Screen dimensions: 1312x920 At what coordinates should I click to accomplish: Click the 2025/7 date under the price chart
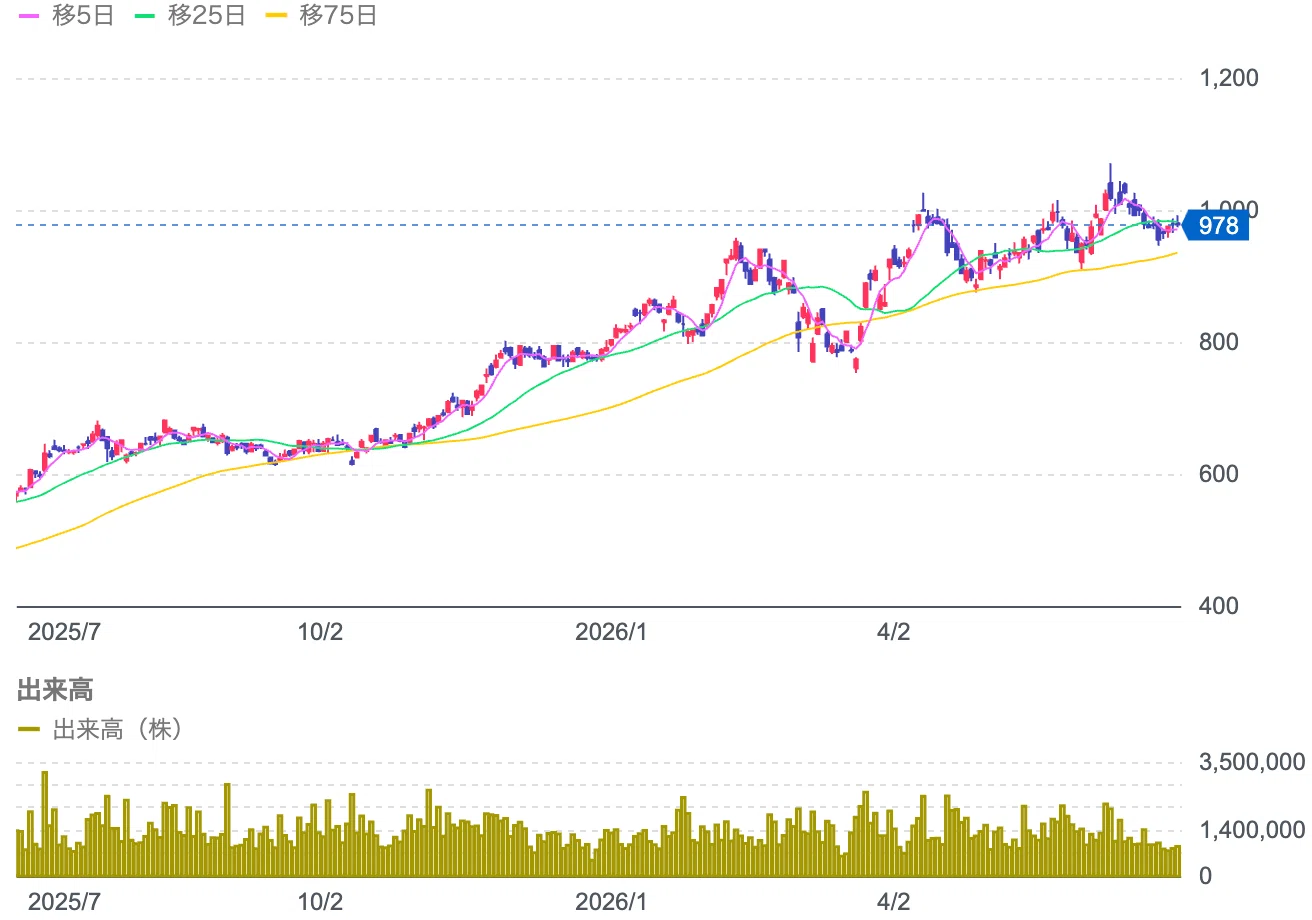tap(65, 632)
